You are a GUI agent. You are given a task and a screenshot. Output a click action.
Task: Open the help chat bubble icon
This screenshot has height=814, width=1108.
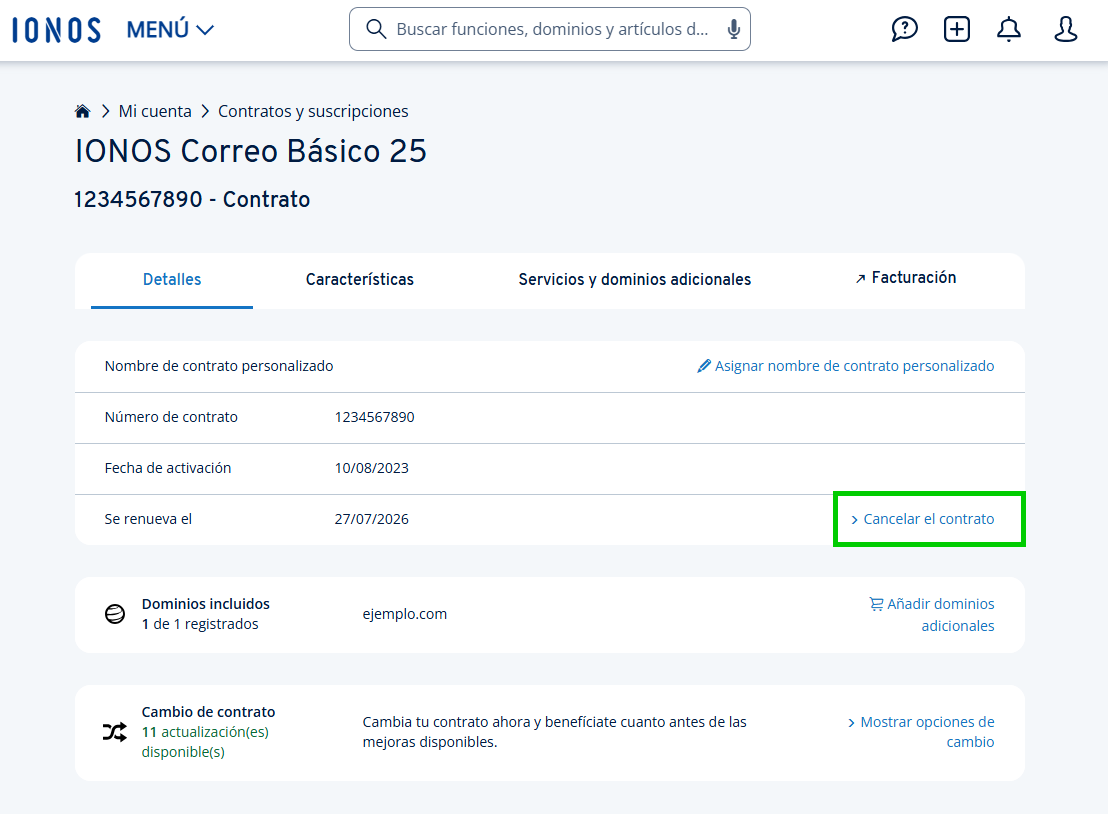coord(904,29)
